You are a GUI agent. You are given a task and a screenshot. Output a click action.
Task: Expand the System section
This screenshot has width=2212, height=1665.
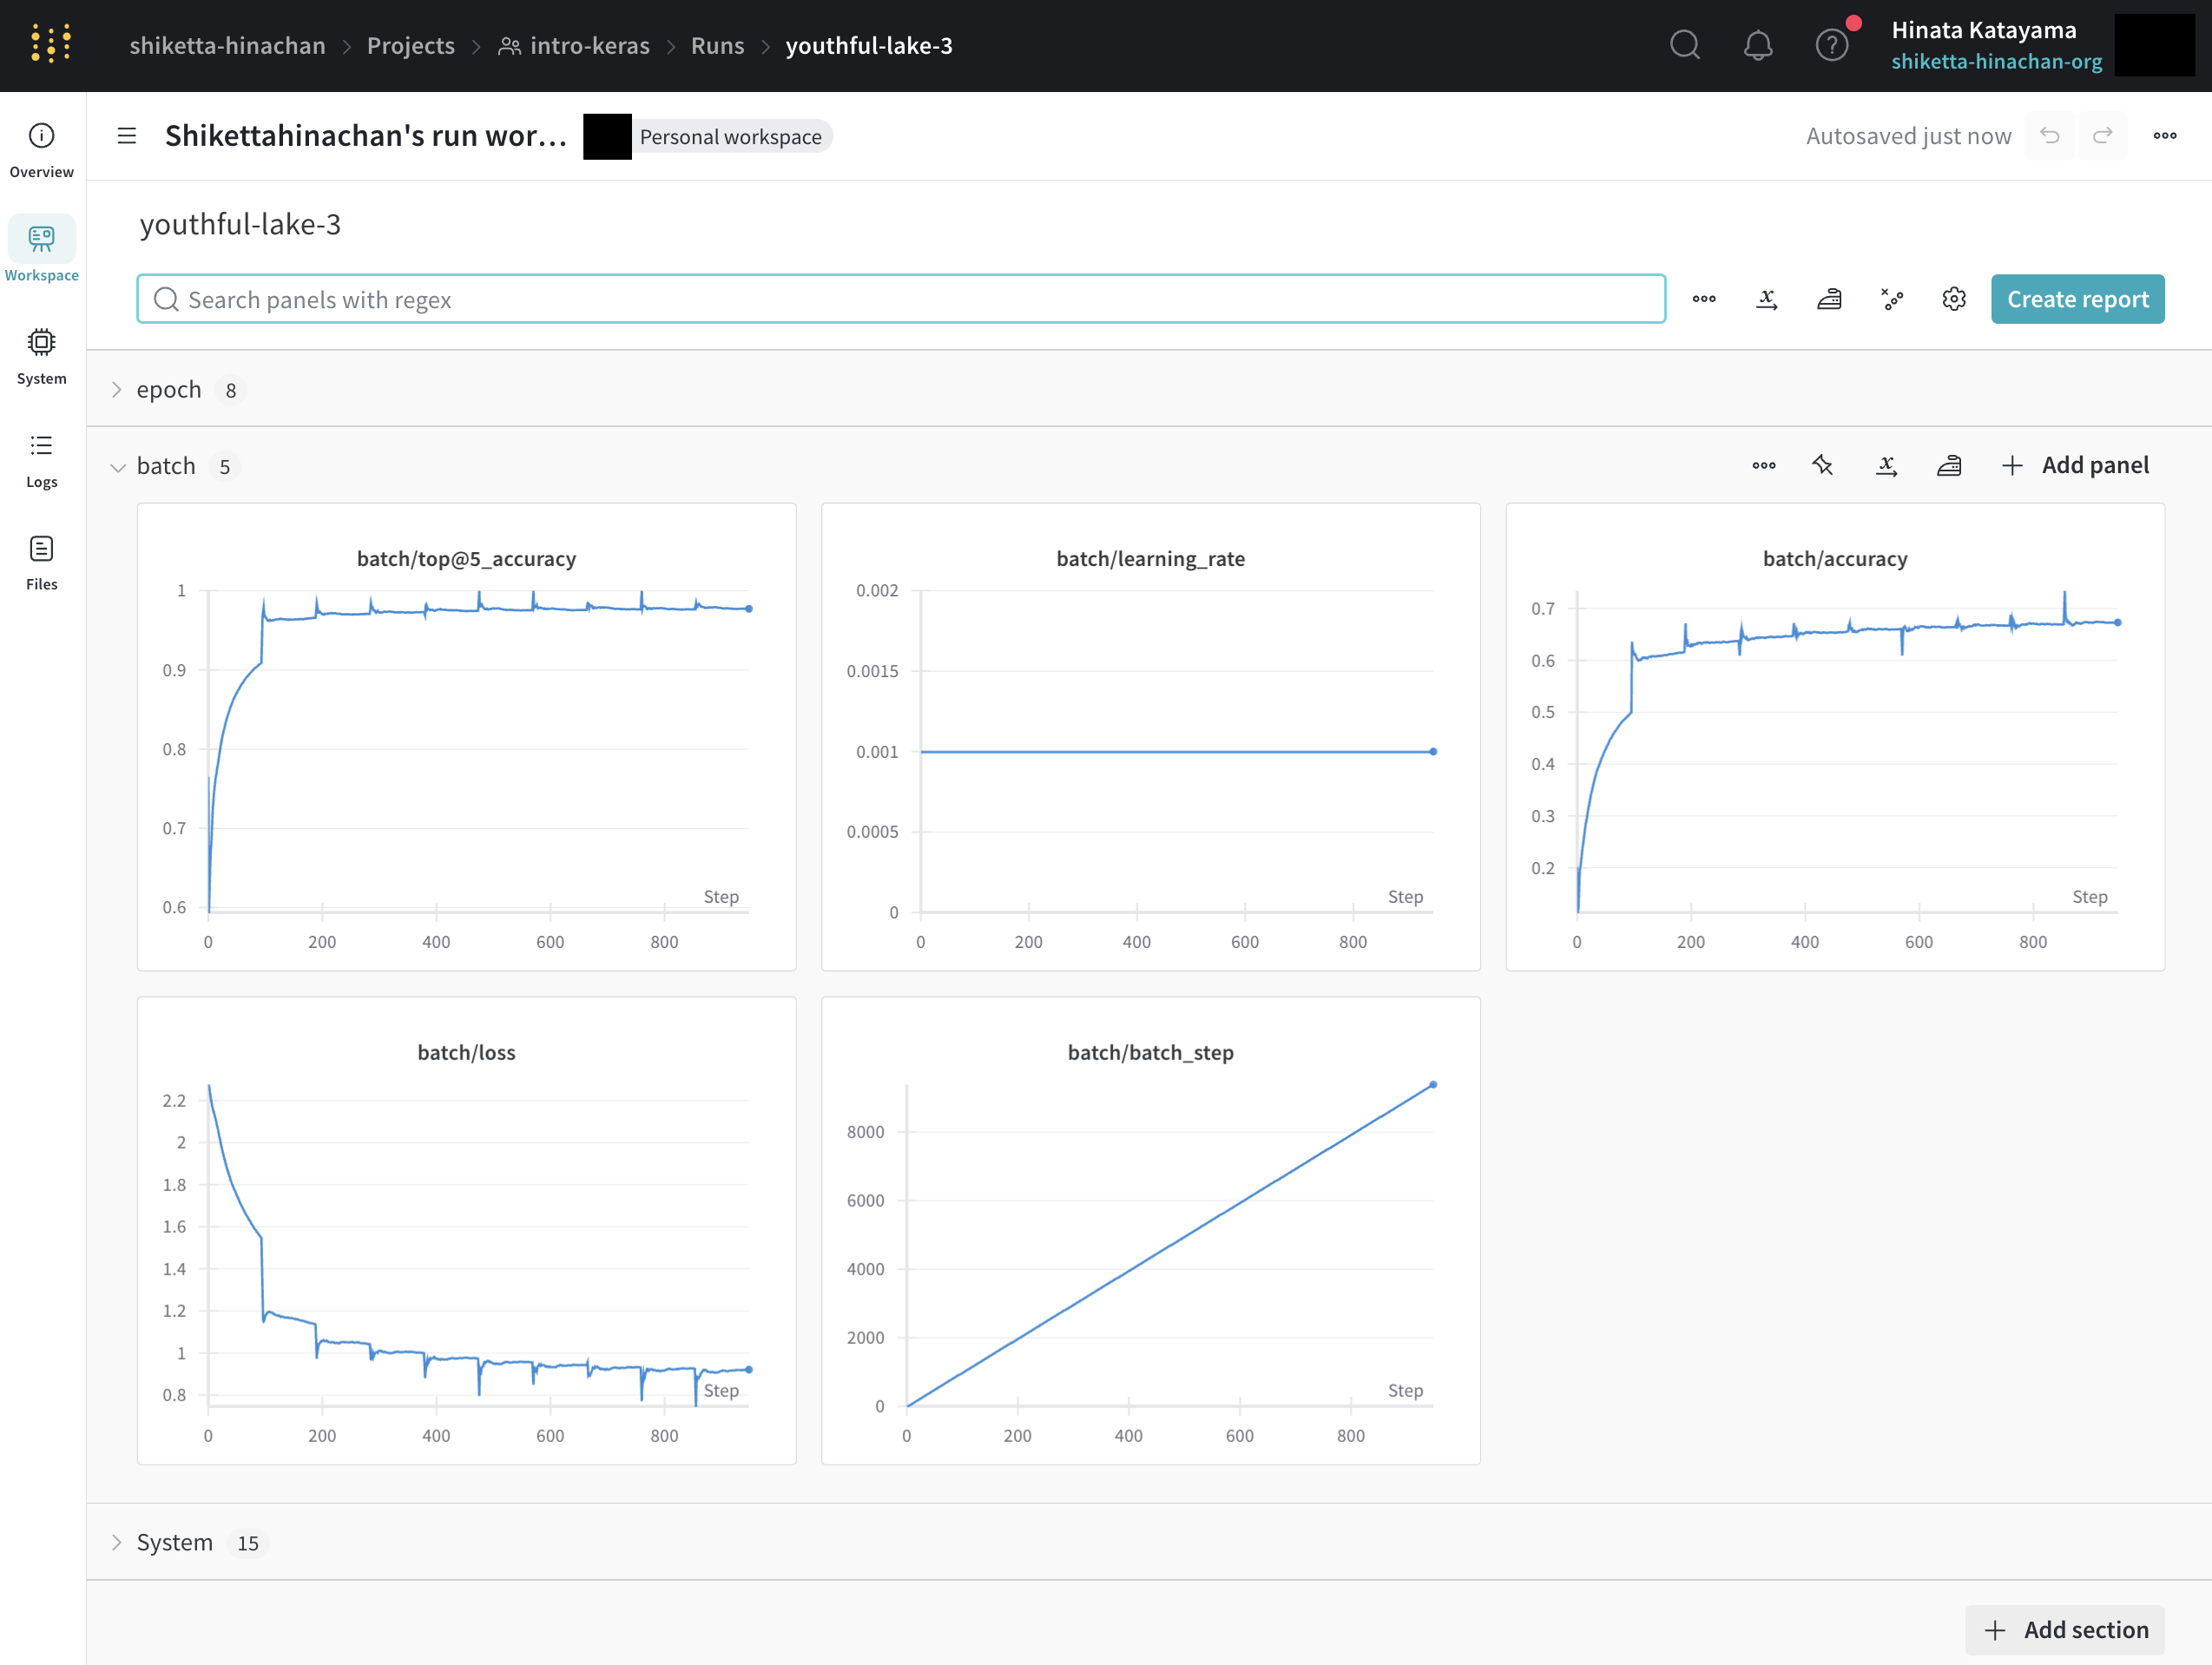(117, 1543)
